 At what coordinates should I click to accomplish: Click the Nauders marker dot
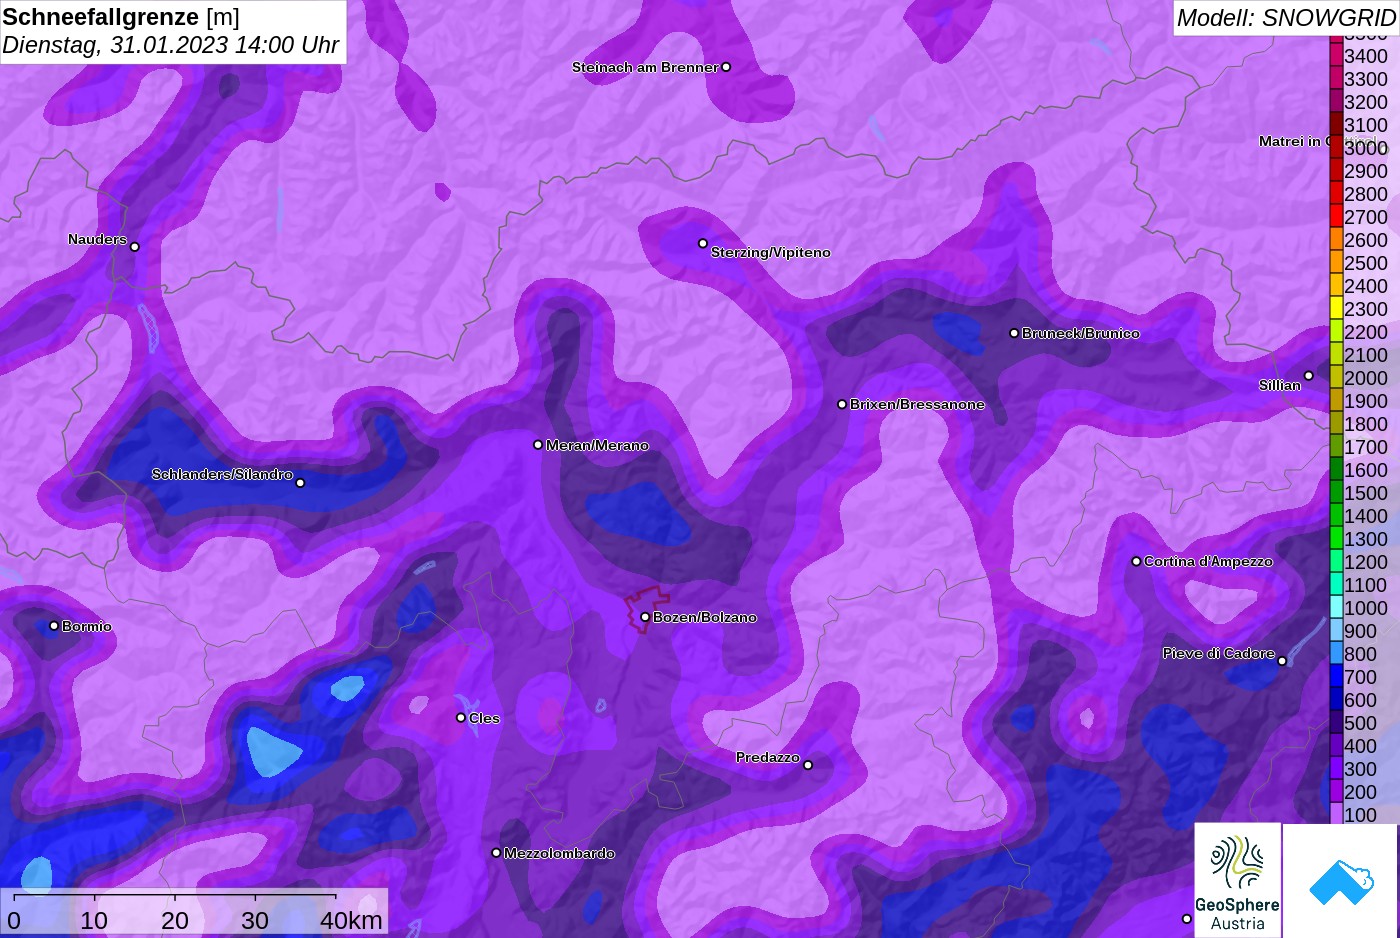click(135, 247)
